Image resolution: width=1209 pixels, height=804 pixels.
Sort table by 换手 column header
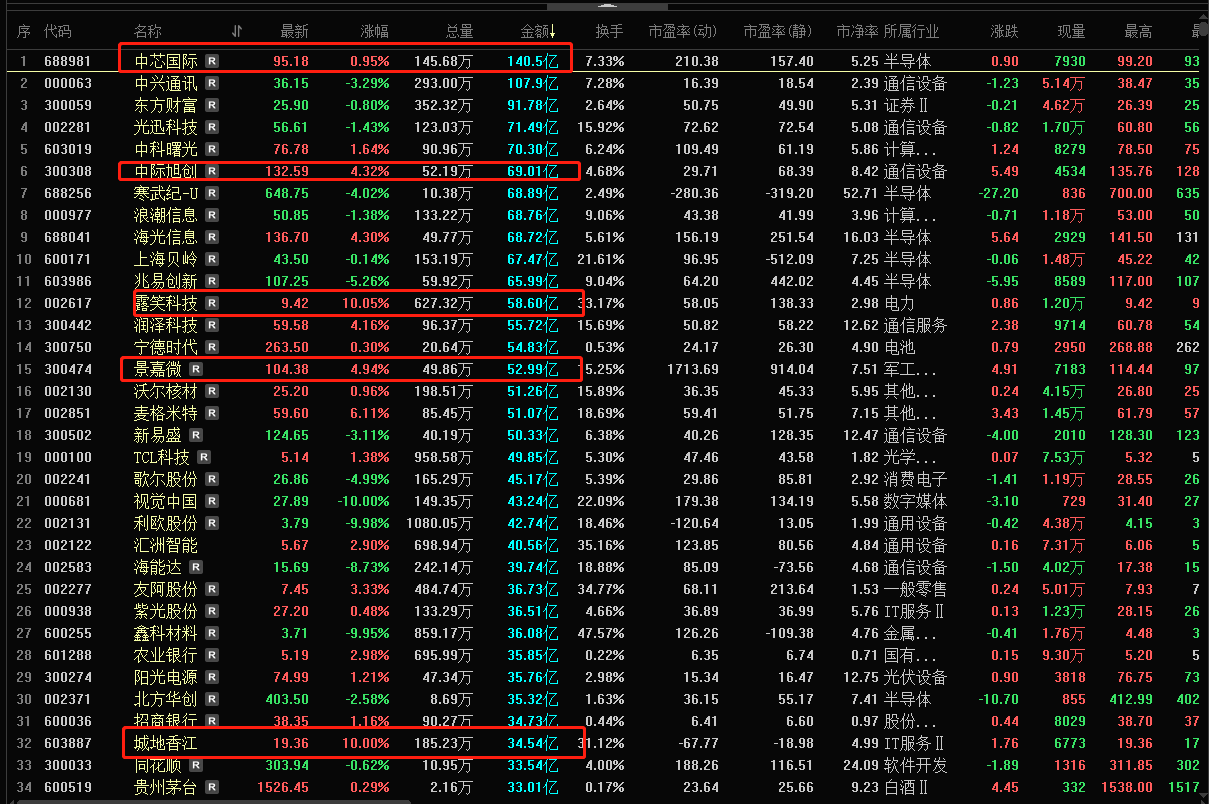(608, 32)
